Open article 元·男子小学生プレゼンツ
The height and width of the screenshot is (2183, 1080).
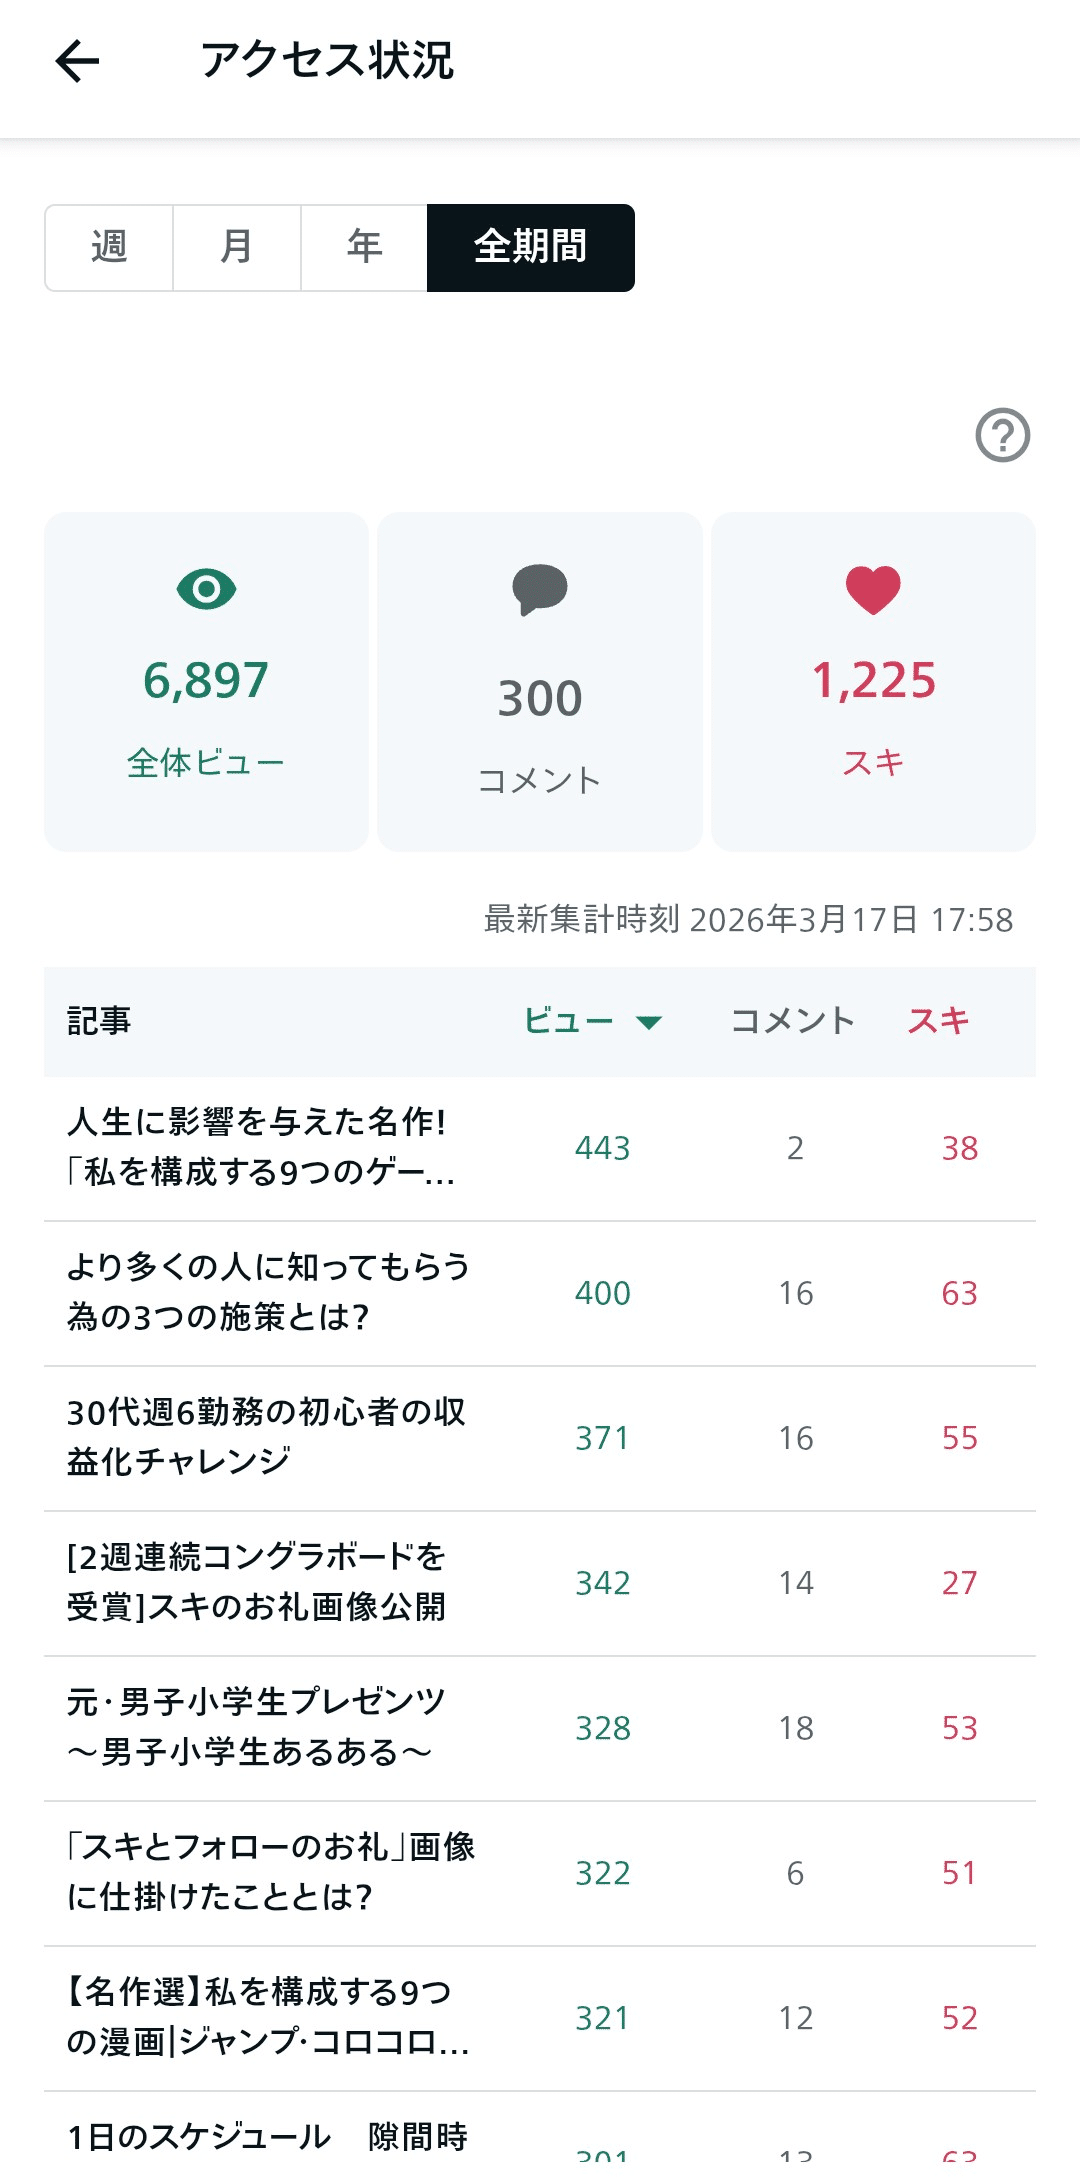point(256,1727)
